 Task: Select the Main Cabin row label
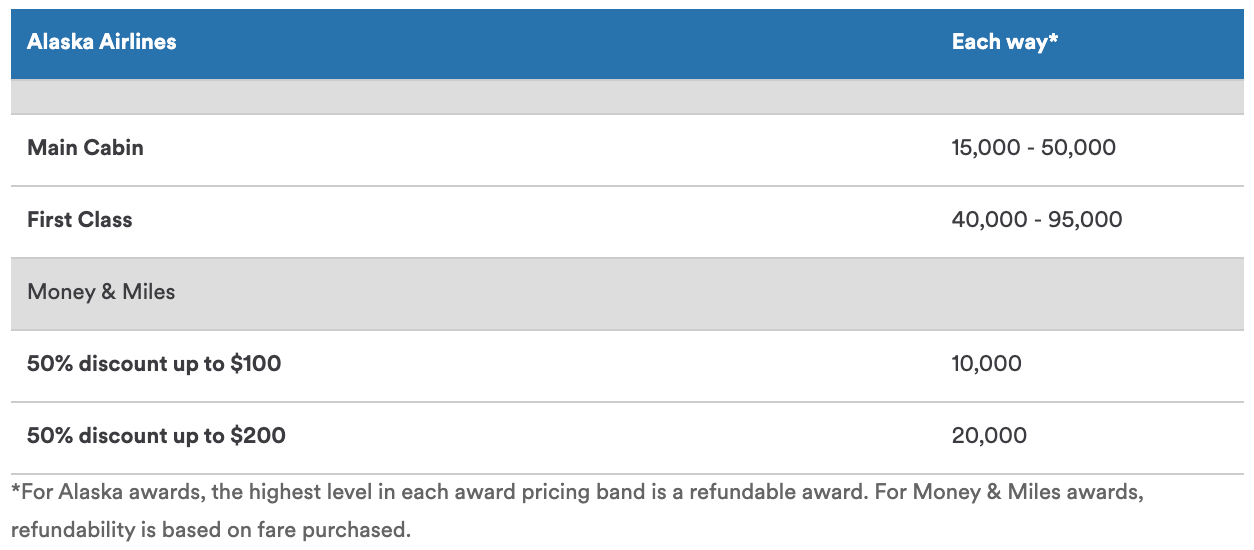coord(85,148)
